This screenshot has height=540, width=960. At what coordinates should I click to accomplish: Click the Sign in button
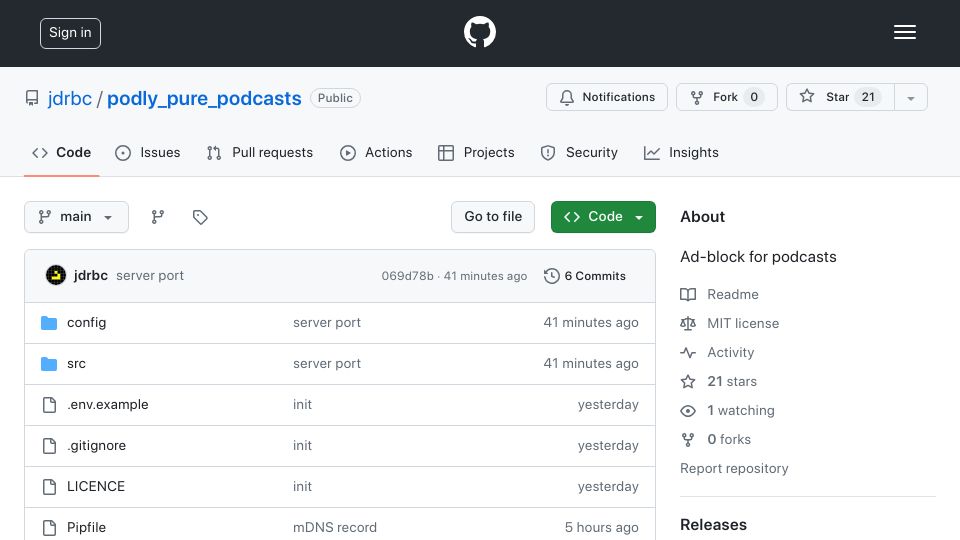[x=70, y=33]
